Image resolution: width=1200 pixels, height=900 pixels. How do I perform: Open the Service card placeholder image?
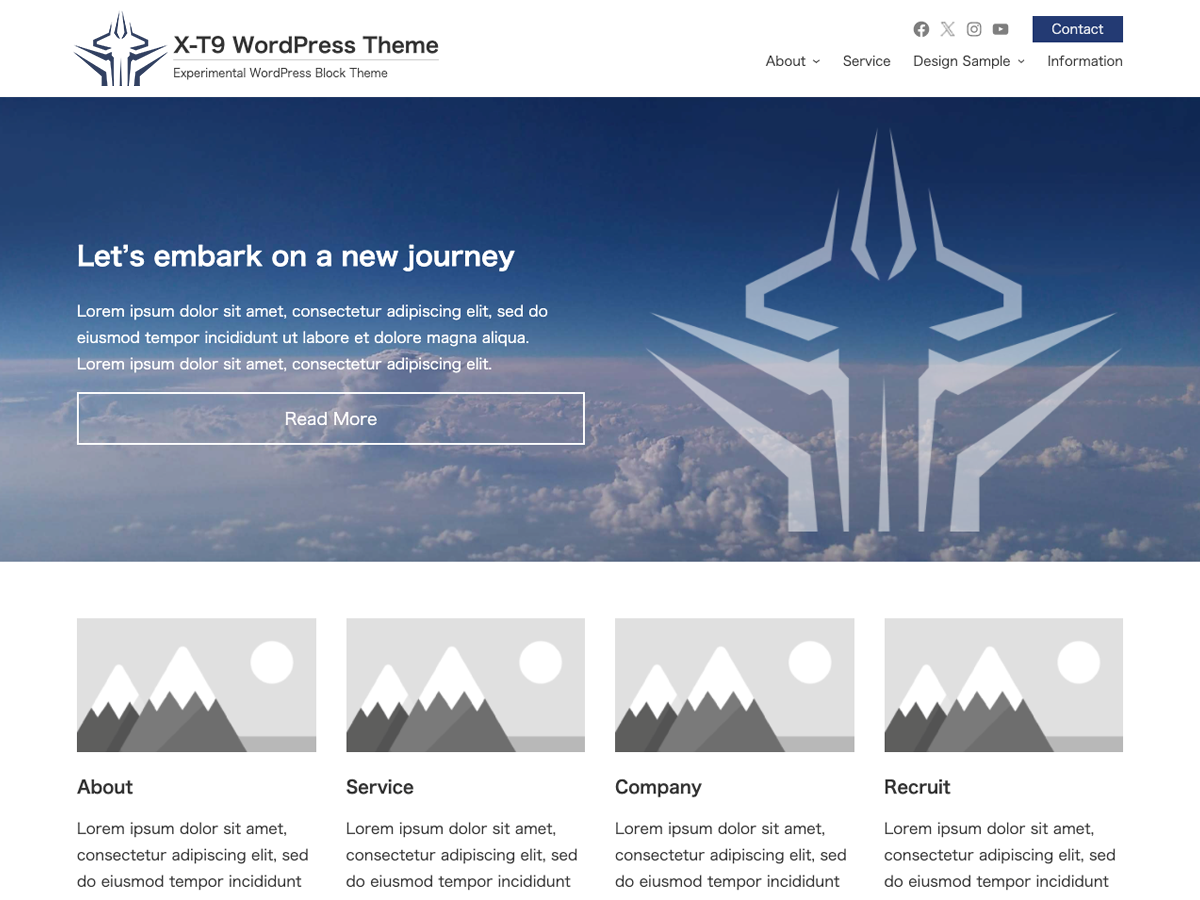(x=465, y=685)
